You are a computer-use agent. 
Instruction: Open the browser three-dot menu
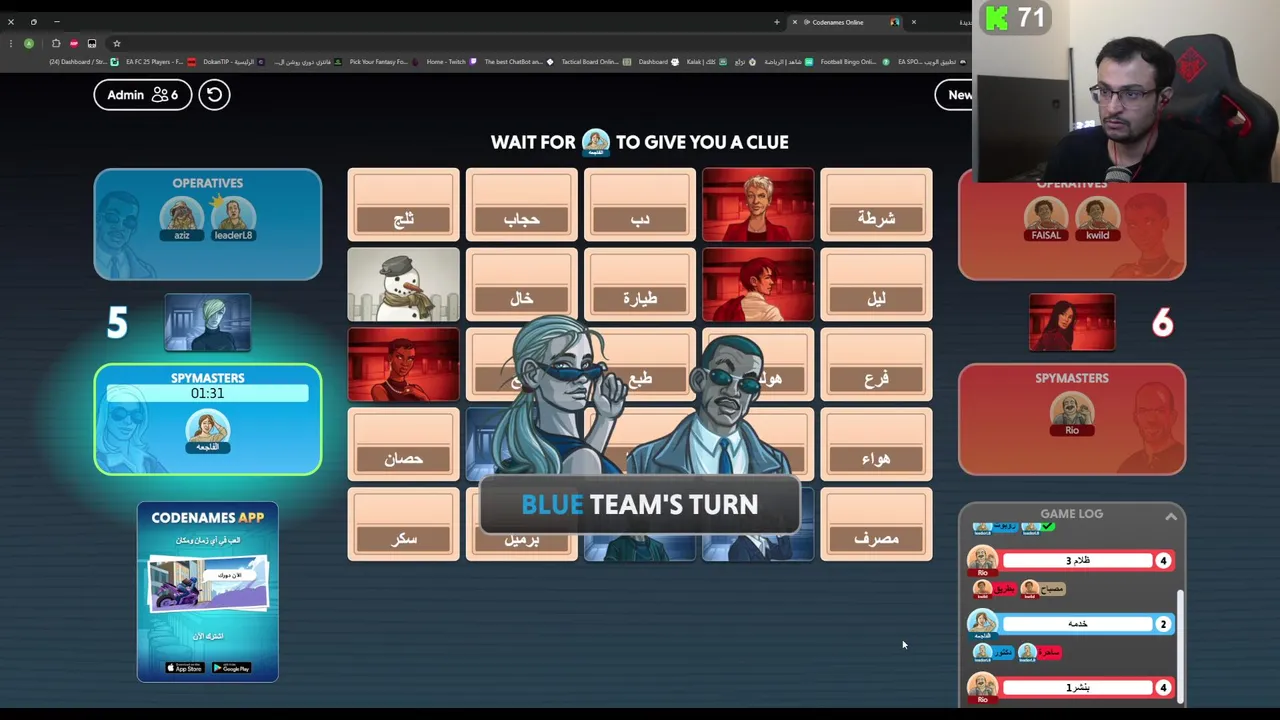(10, 43)
